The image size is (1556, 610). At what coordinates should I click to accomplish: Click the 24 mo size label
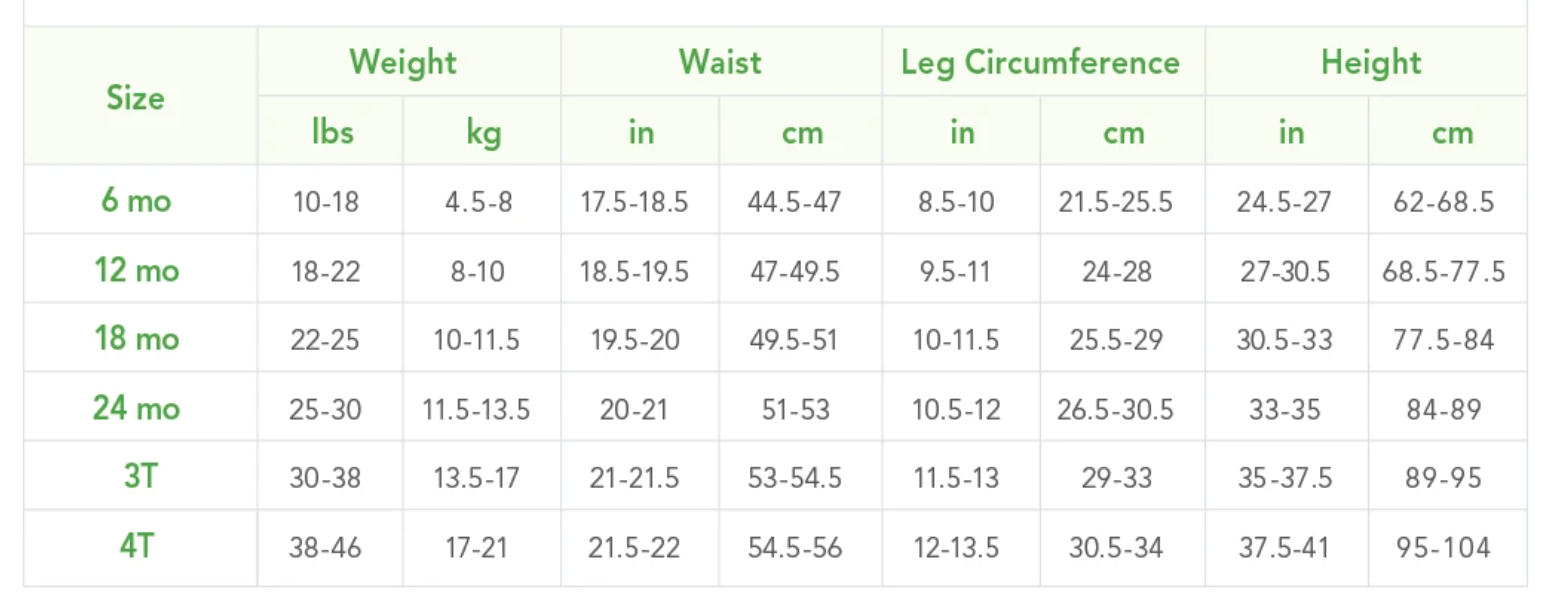pyautogui.click(x=136, y=408)
